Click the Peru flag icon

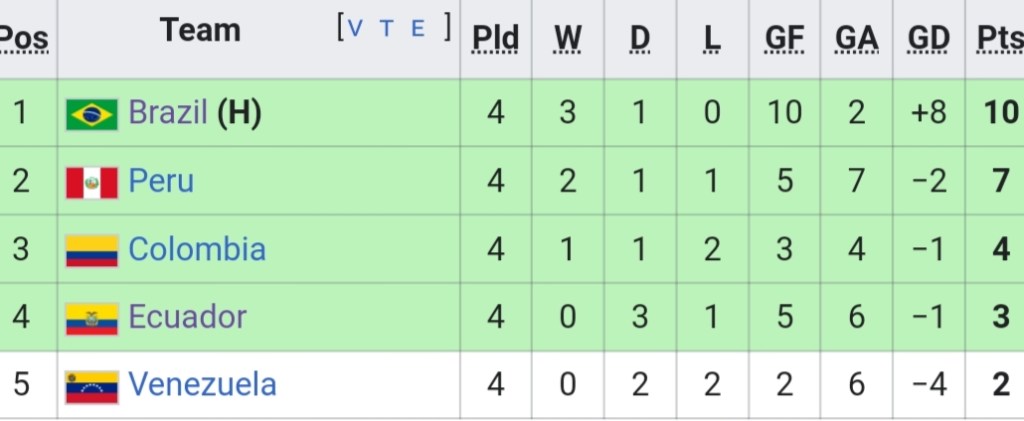[92, 182]
